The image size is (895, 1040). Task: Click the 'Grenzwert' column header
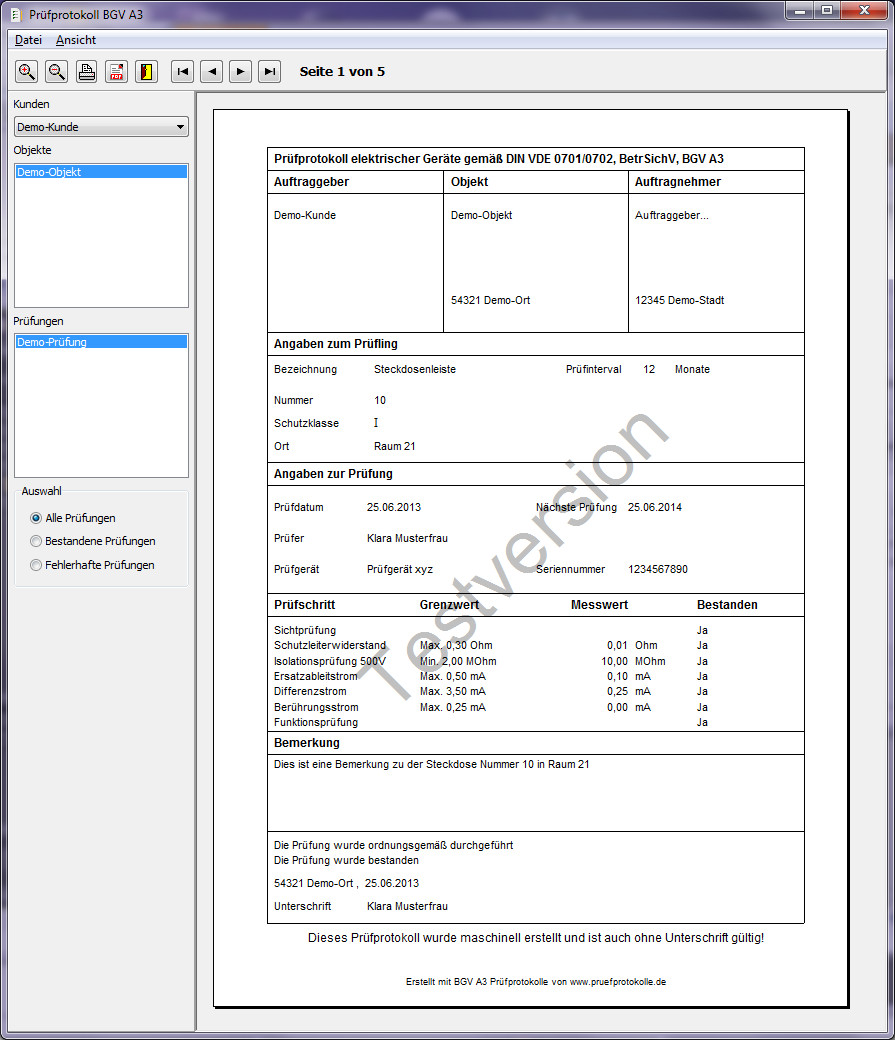449,605
